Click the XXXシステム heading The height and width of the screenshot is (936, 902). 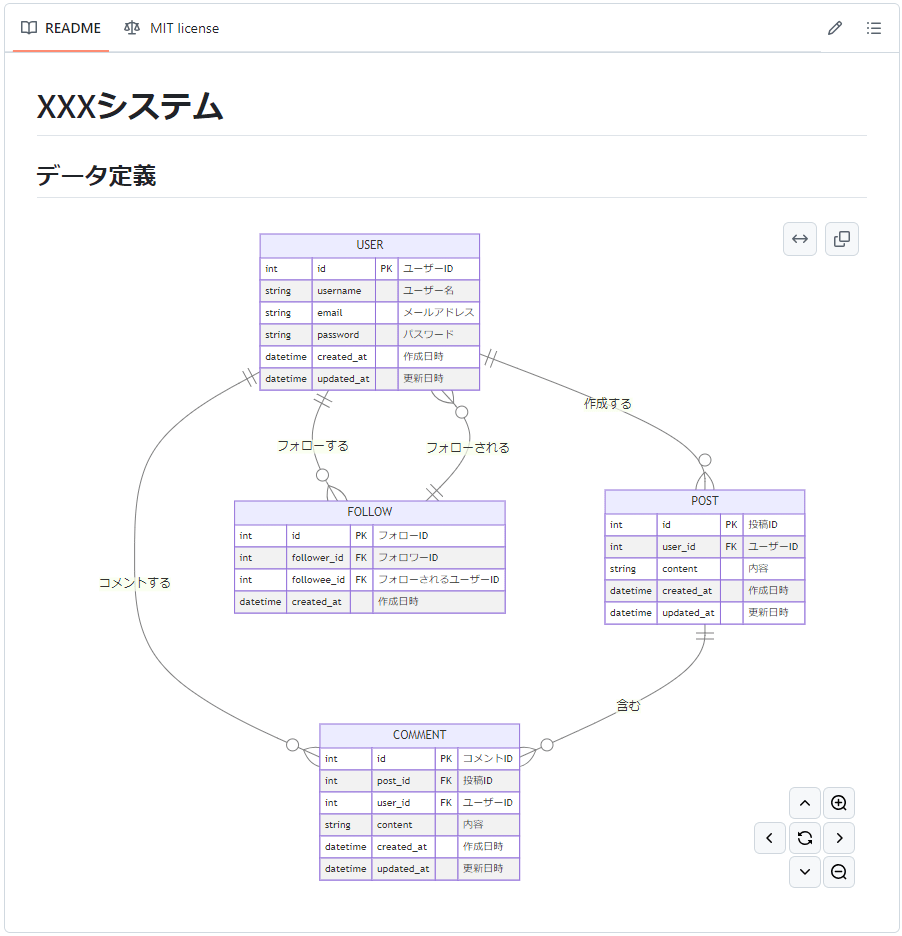click(x=130, y=106)
